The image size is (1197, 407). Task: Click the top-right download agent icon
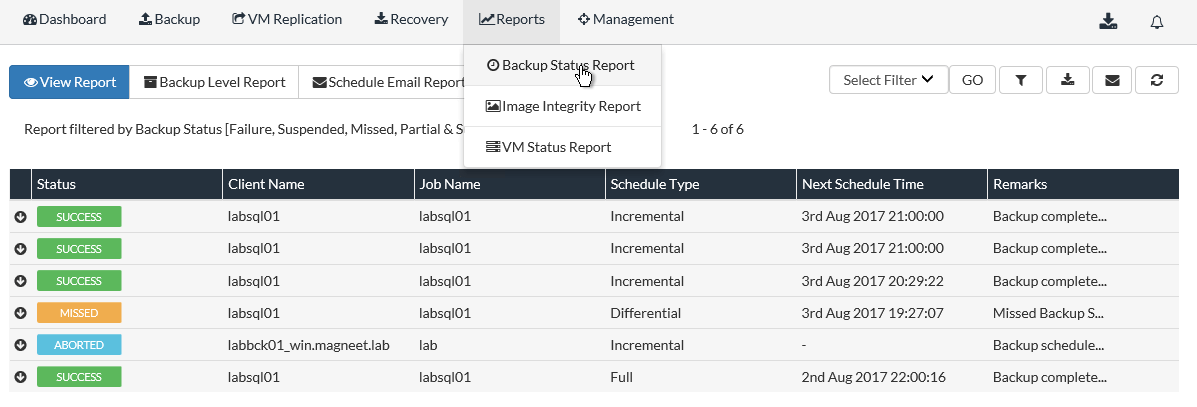pyautogui.click(x=1107, y=22)
